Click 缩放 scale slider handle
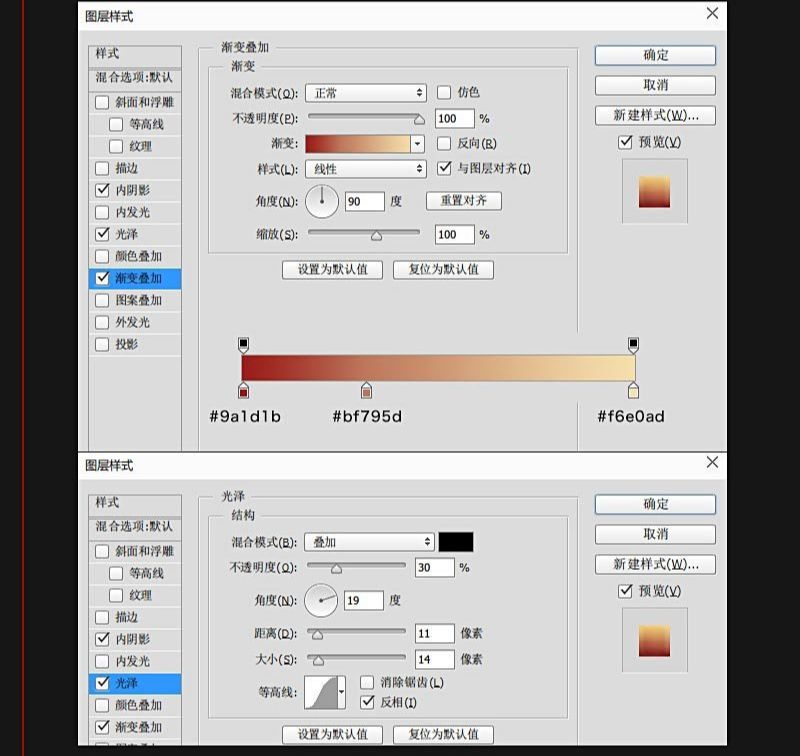Image resolution: width=800 pixels, height=756 pixels. [x=376, y=236]
